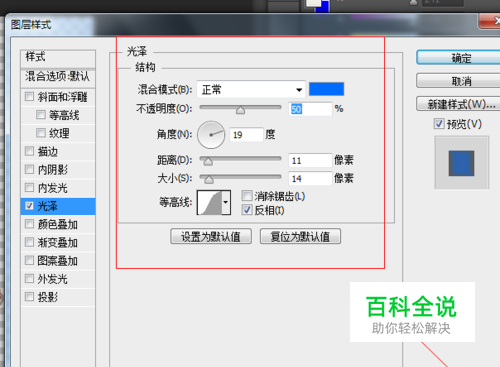The width and height of the screenshot is (500, 367).
Task: Enable the 内发光 style checkbox
Action: point(29,188)
